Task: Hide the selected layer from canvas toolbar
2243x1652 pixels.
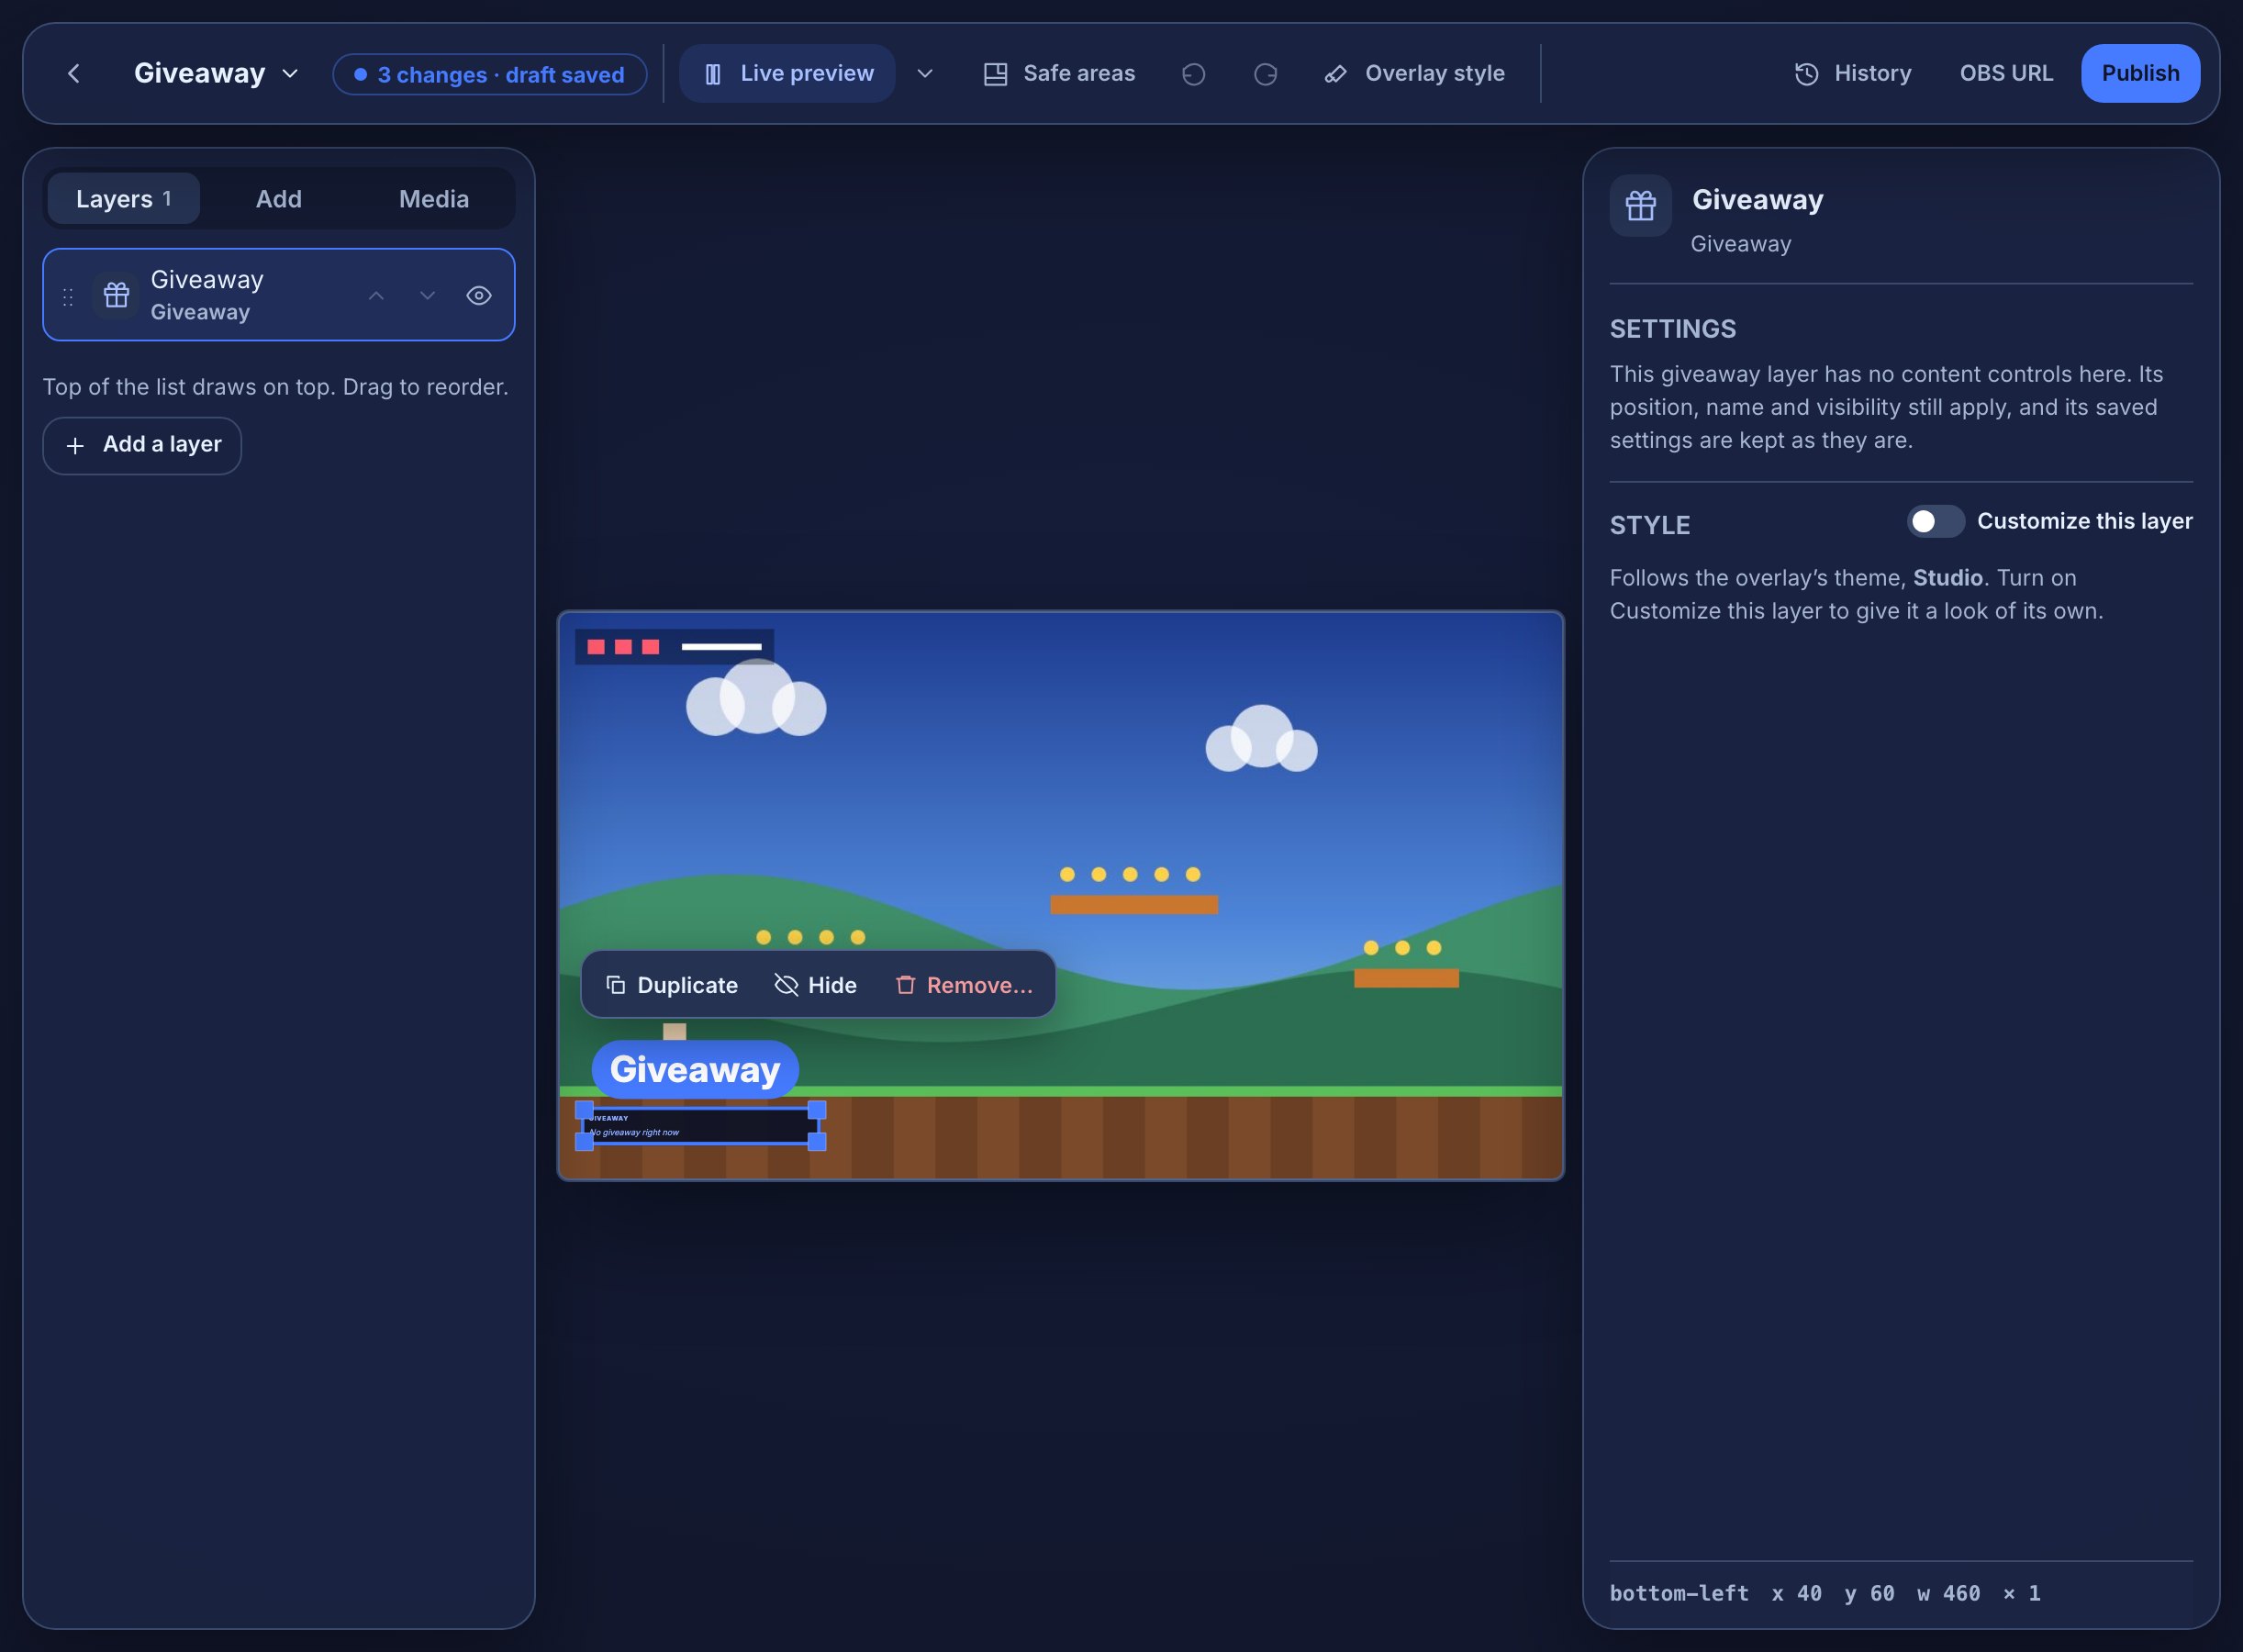Action: click(x=816, y=985)
